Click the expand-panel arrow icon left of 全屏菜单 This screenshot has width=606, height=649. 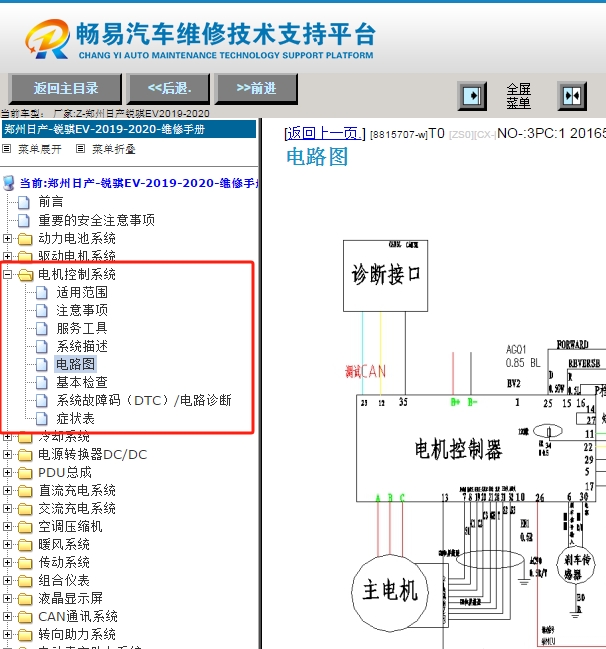[x=472, y=96]
